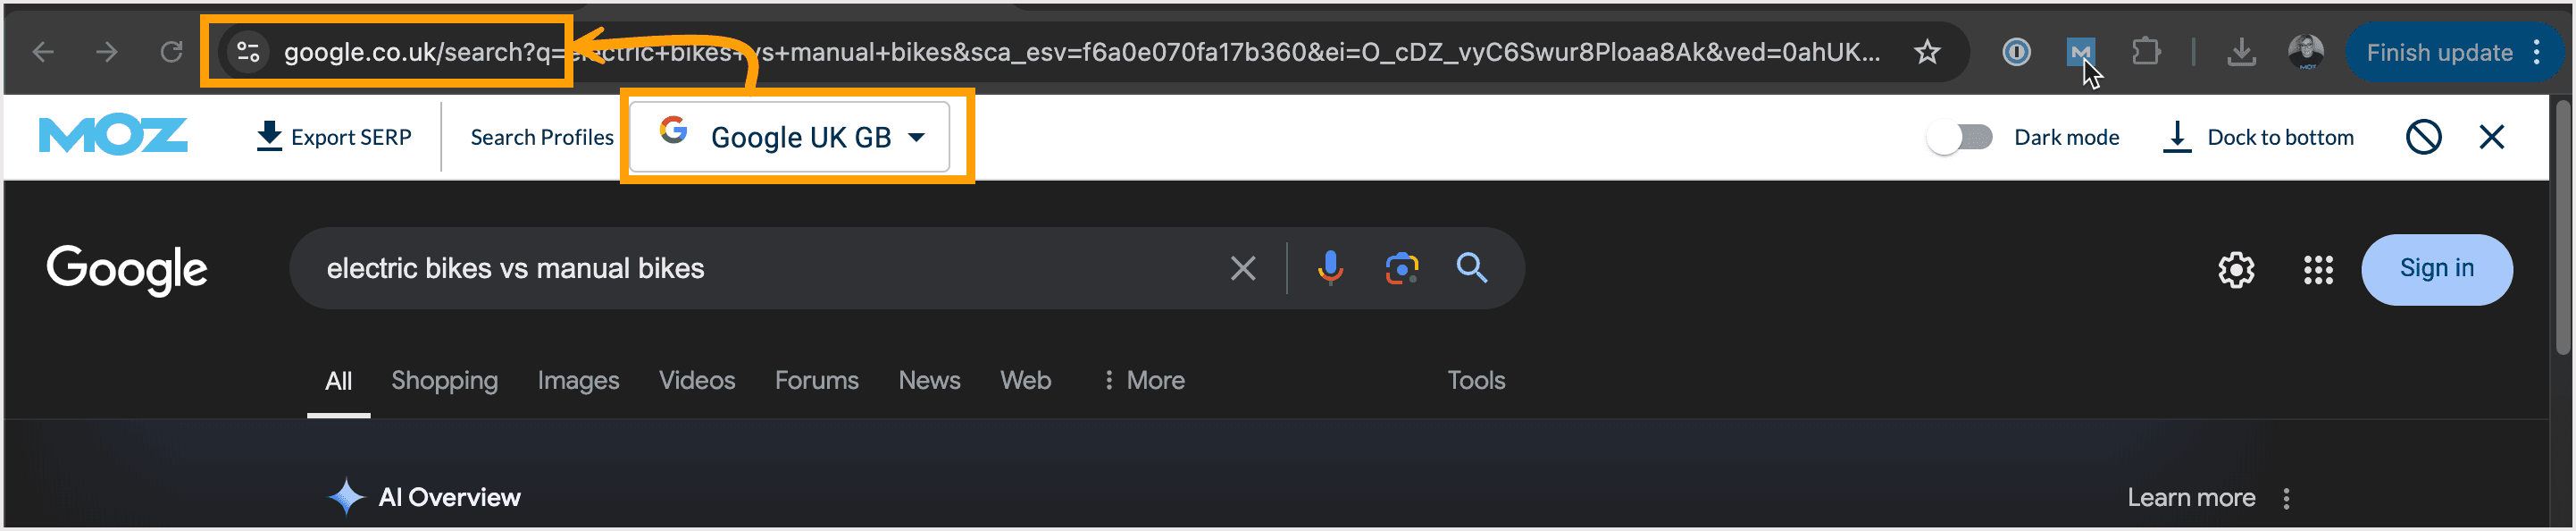
Task: Switch to the Images results tab
Action: tap(578, 380)
